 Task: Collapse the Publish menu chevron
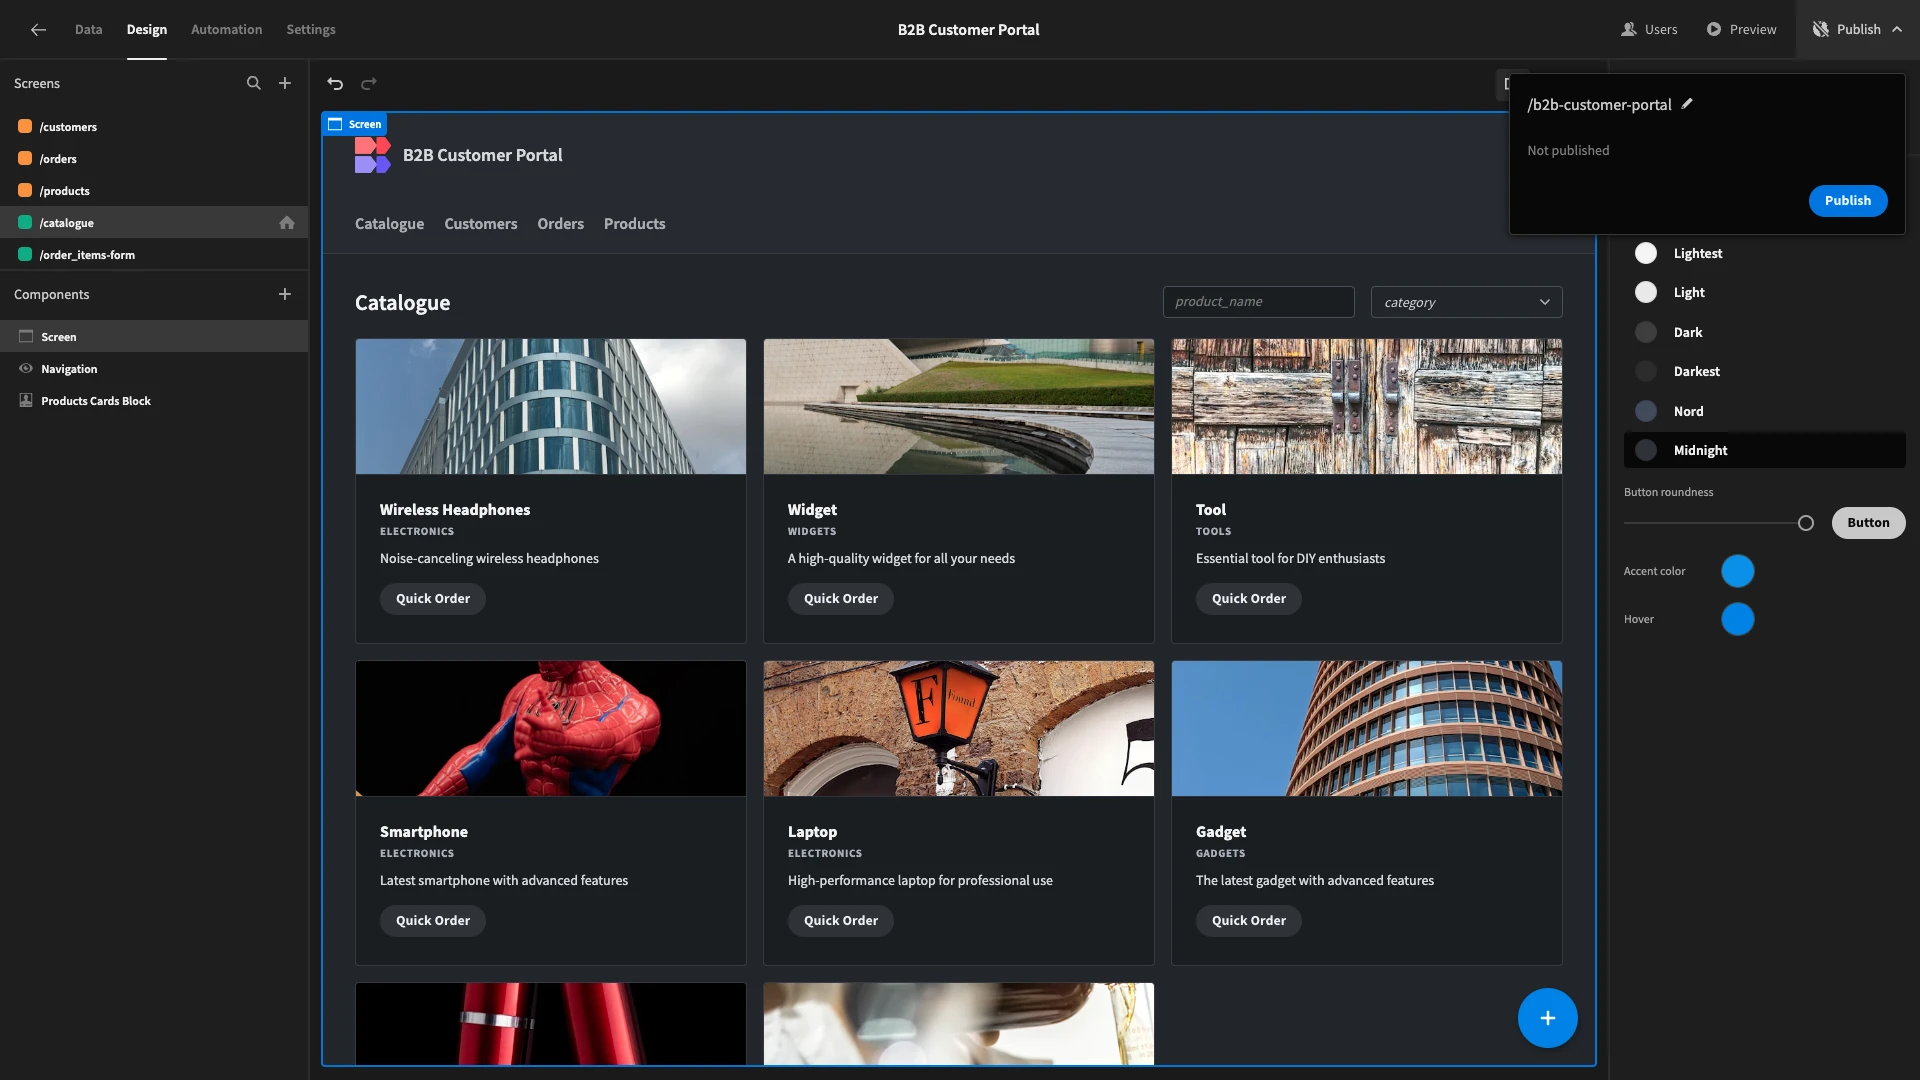pos(1897,29)
